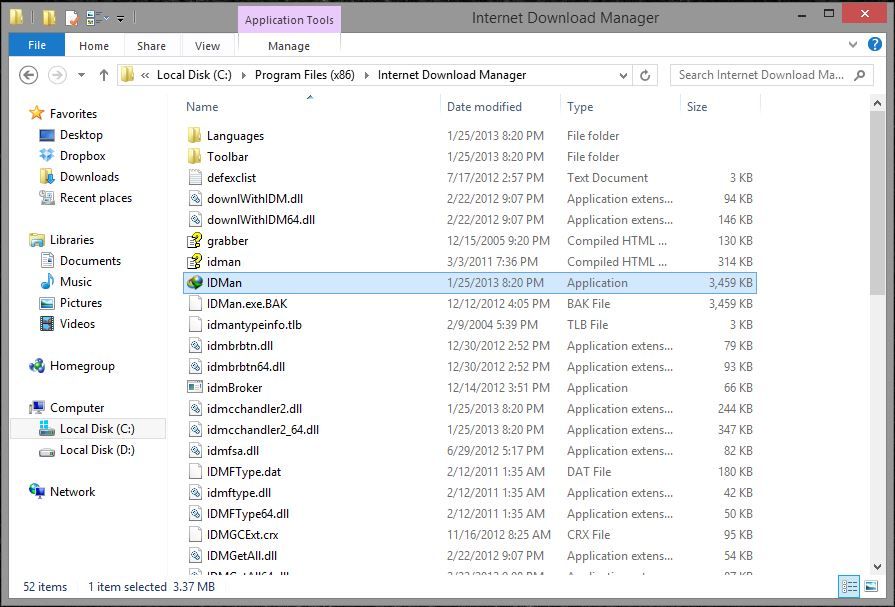The height and width of the screenshot is (607, 895).
Task: Go up one folder with the Up arrow
Action: pos(104,75)
